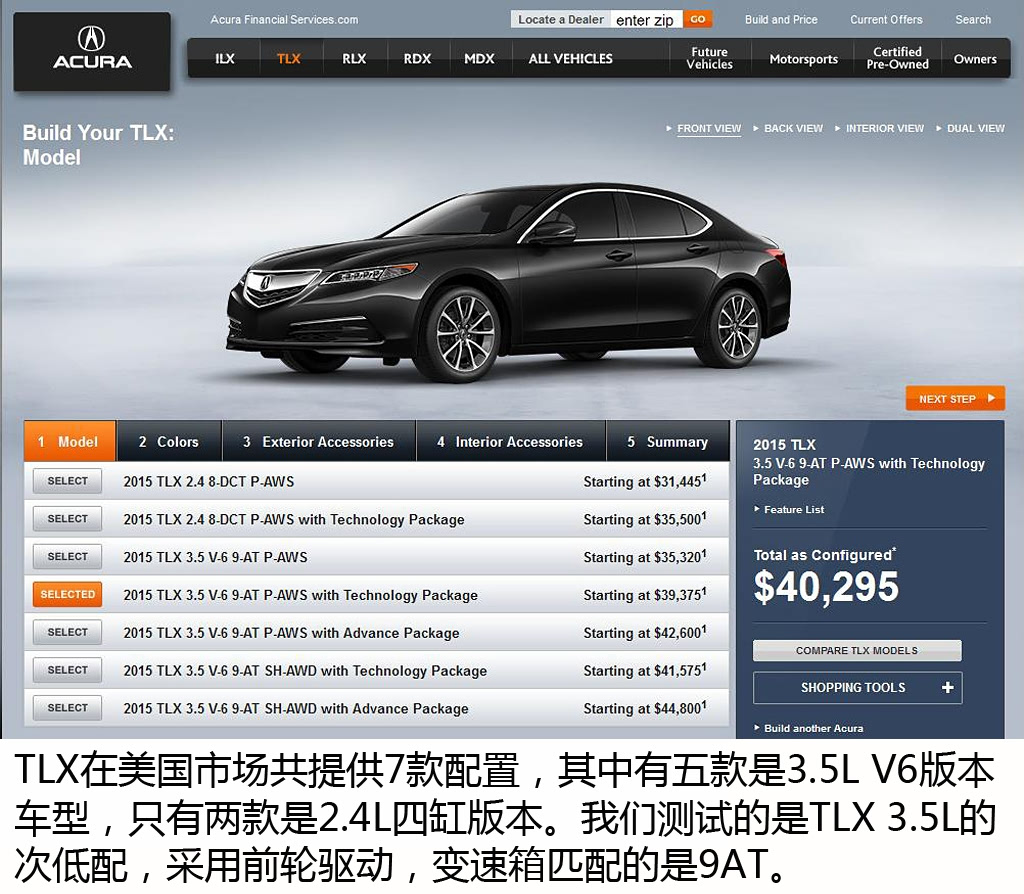Click the Starting at $35,500 price text
This screenshot has width=1024, height=894.
click(645, 519)
